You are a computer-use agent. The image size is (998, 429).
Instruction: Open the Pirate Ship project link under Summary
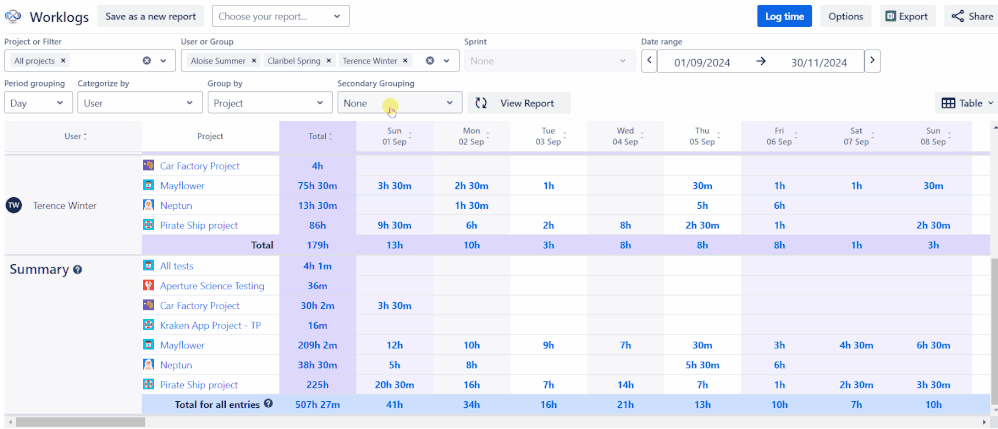pyautogui.click(x=199, y=384)
